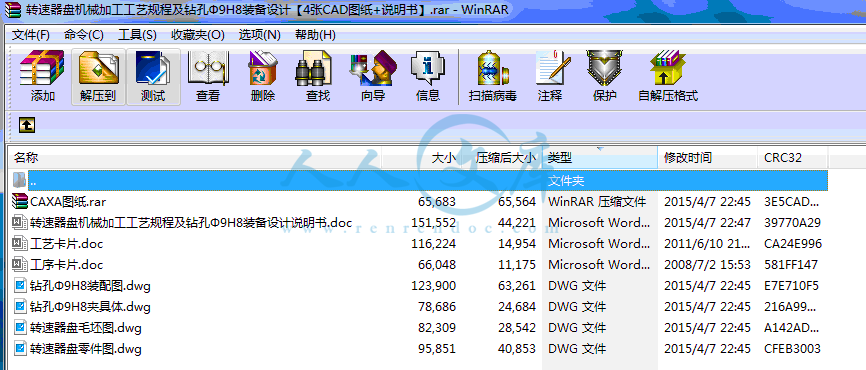
Task: Go up one folder level button
Action: point(27,125)
